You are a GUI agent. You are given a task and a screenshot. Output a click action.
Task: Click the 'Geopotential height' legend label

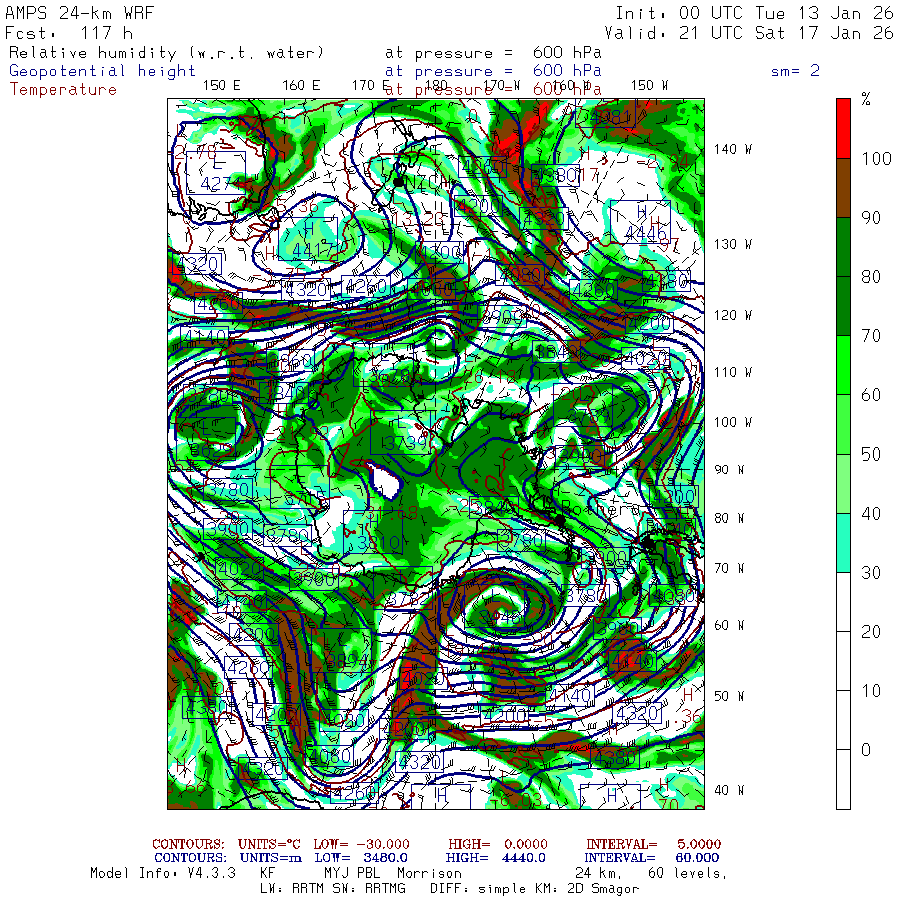[103, 71]
